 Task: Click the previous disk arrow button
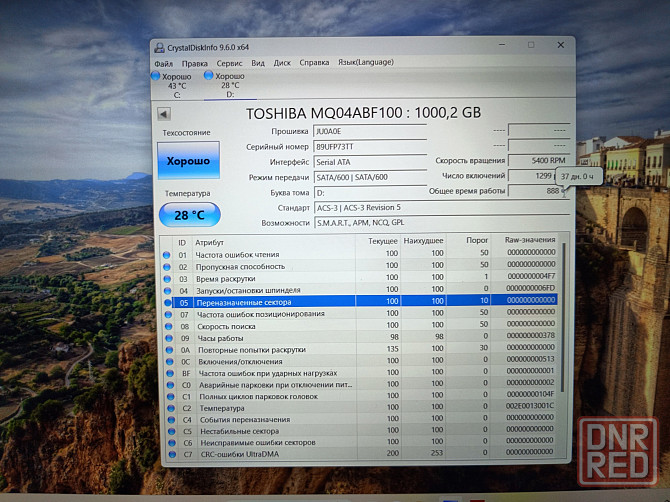(164, 114)
